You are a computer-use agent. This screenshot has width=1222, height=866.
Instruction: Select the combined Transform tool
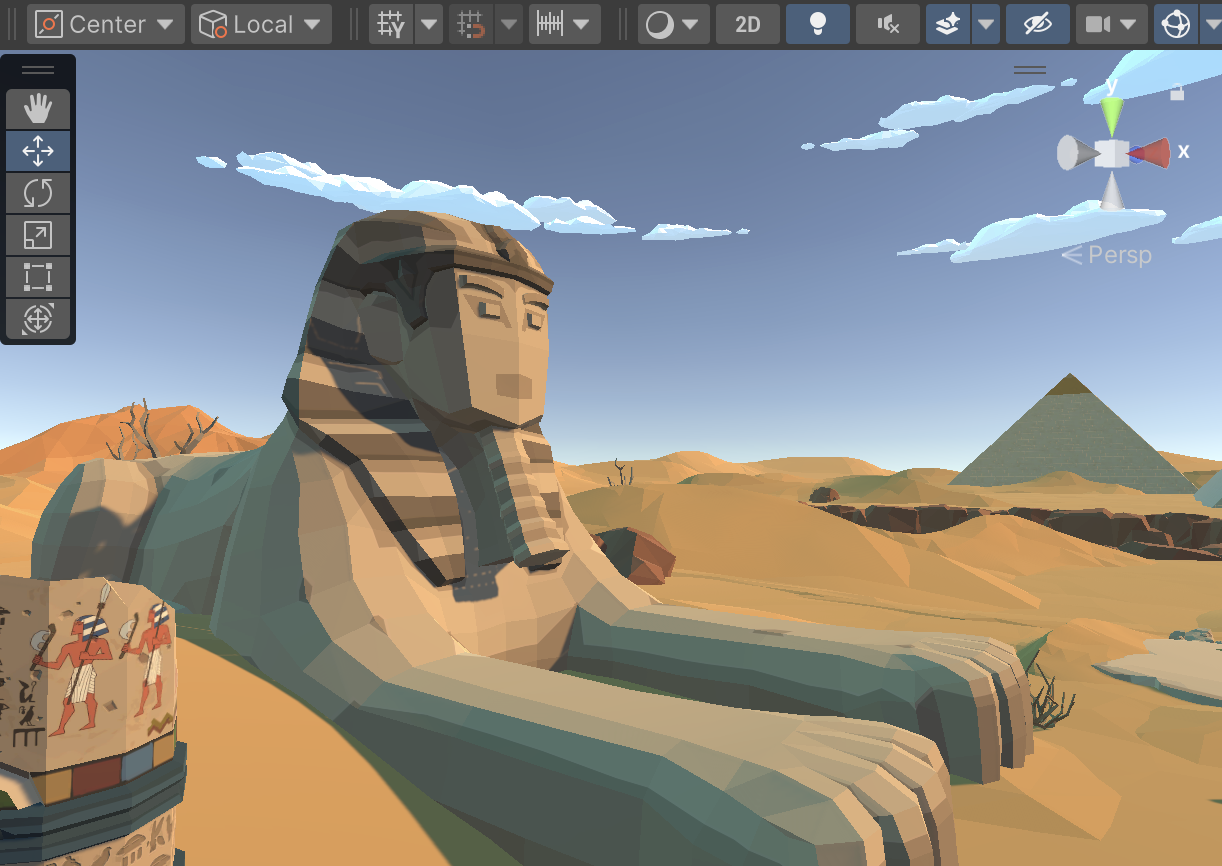(x=38, y=319)
